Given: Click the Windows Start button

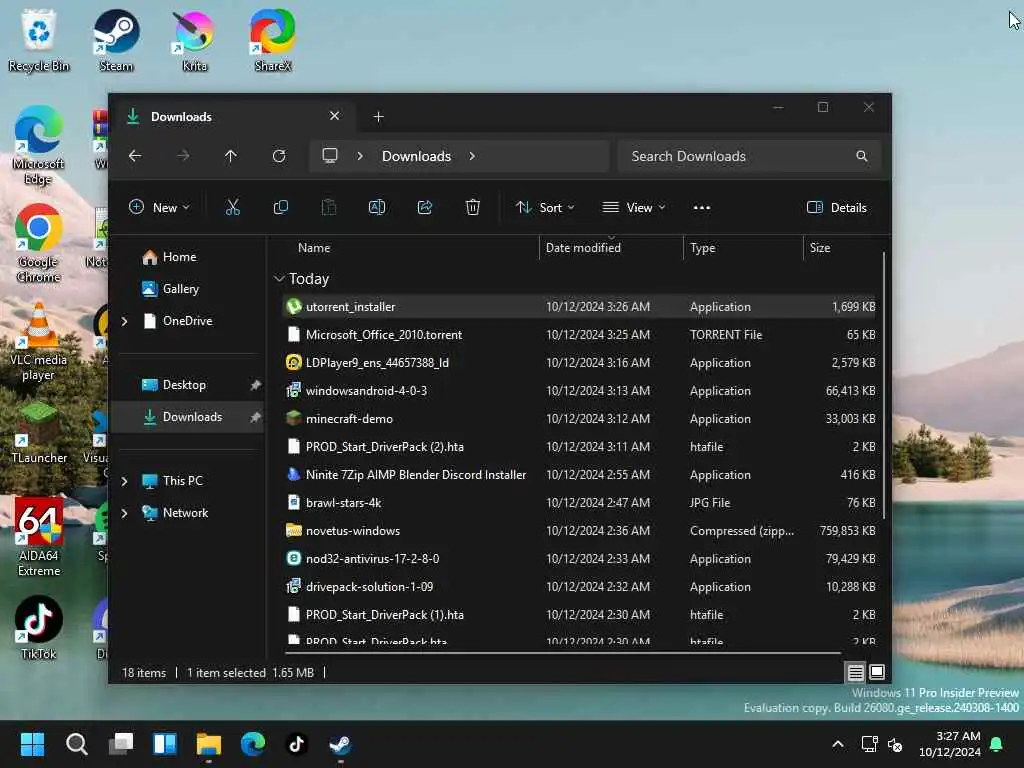Looking at the screenshot, I should coord(32,744).
